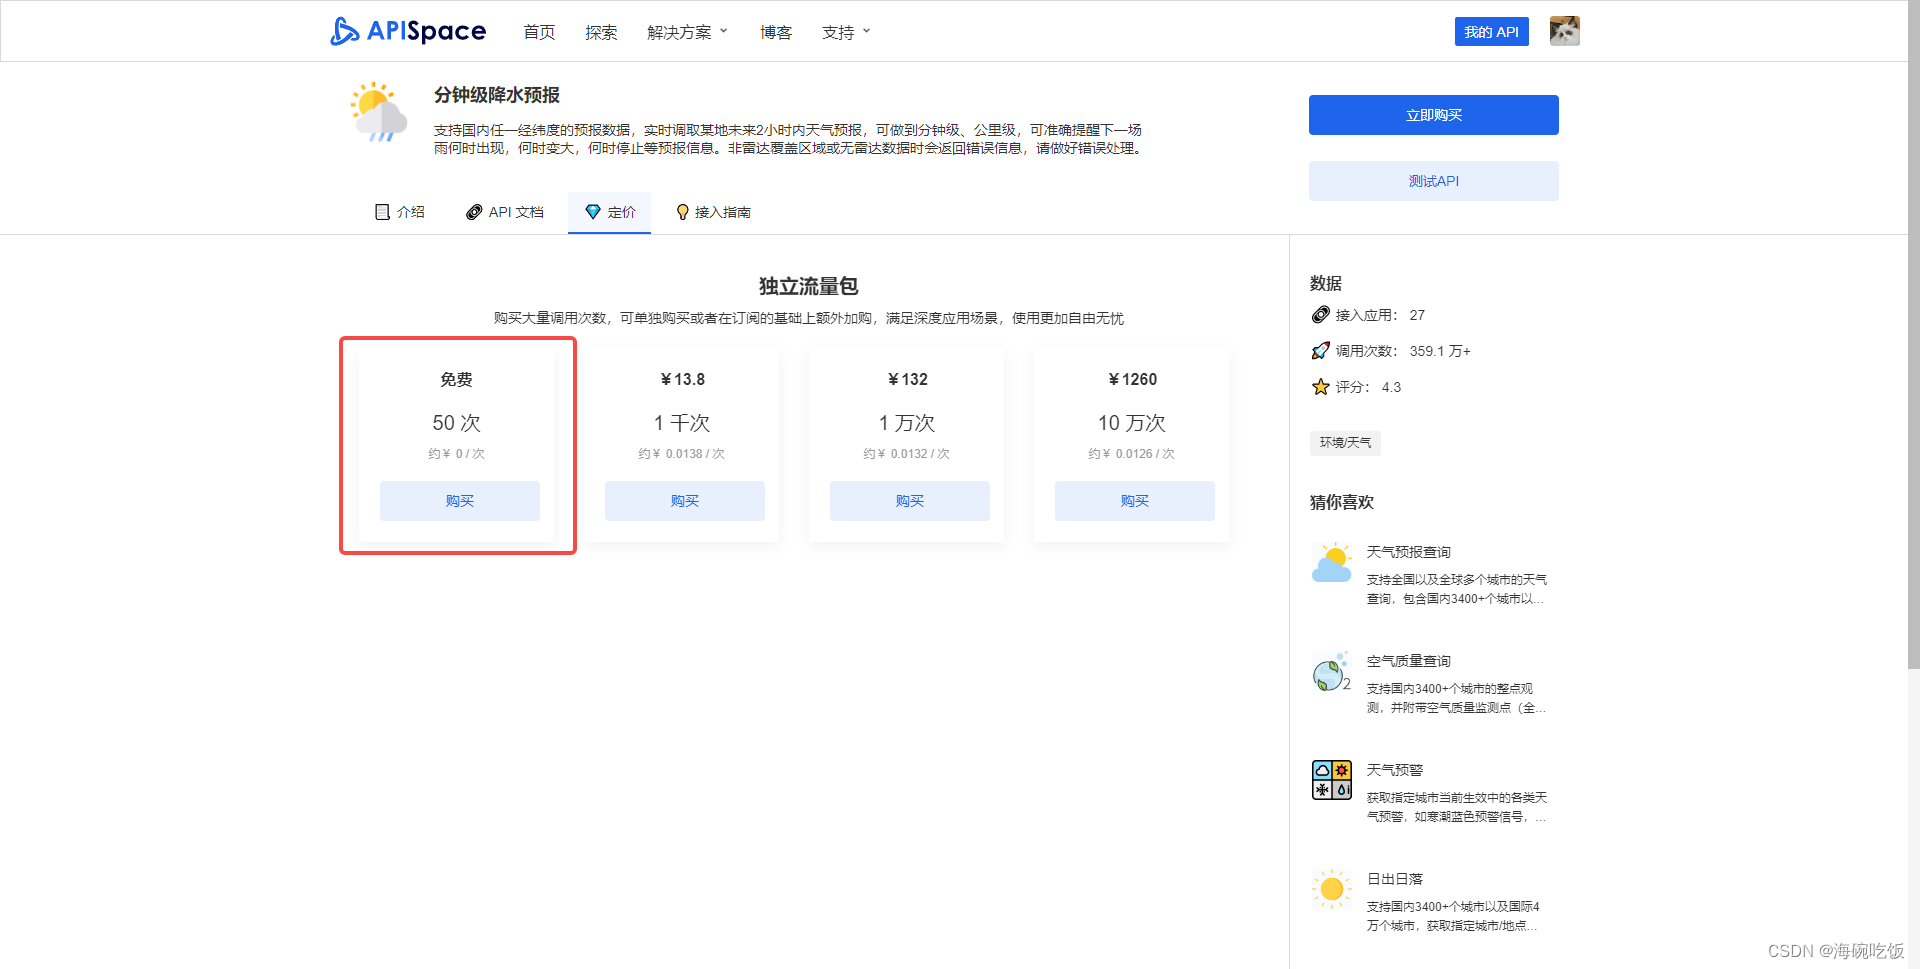Click the tag icon beside 接入应用
The image size is (1920, 969).
pyautogui.click(x=1319, y=315)
